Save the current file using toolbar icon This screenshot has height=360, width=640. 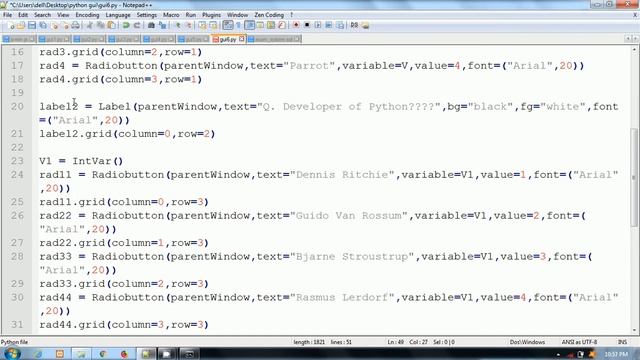point(32,25)
